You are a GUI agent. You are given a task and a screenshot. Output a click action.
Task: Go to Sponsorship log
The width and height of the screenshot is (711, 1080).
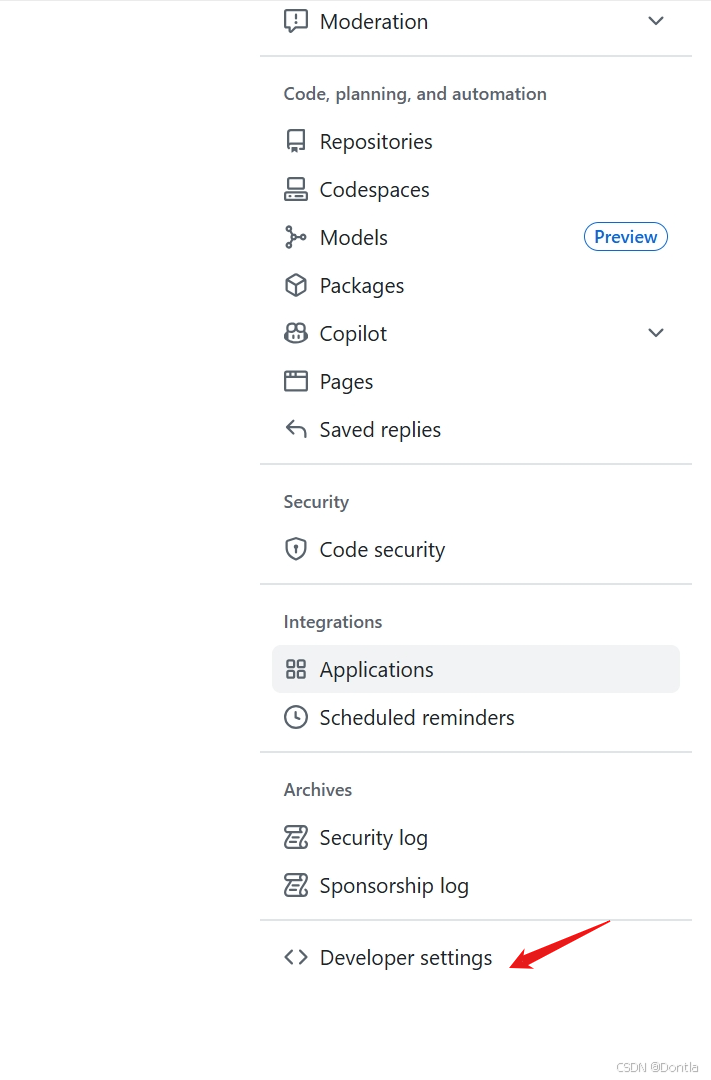[x=393, y=885]
